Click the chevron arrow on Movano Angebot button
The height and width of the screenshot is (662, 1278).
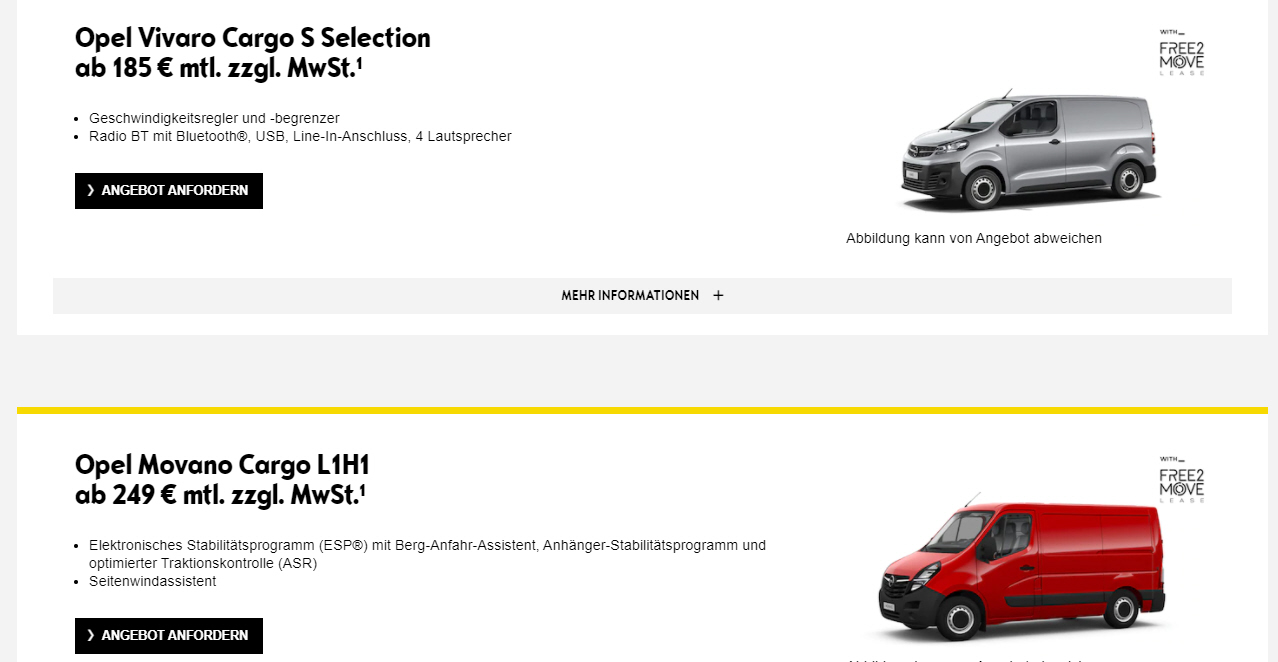point(91,636)
